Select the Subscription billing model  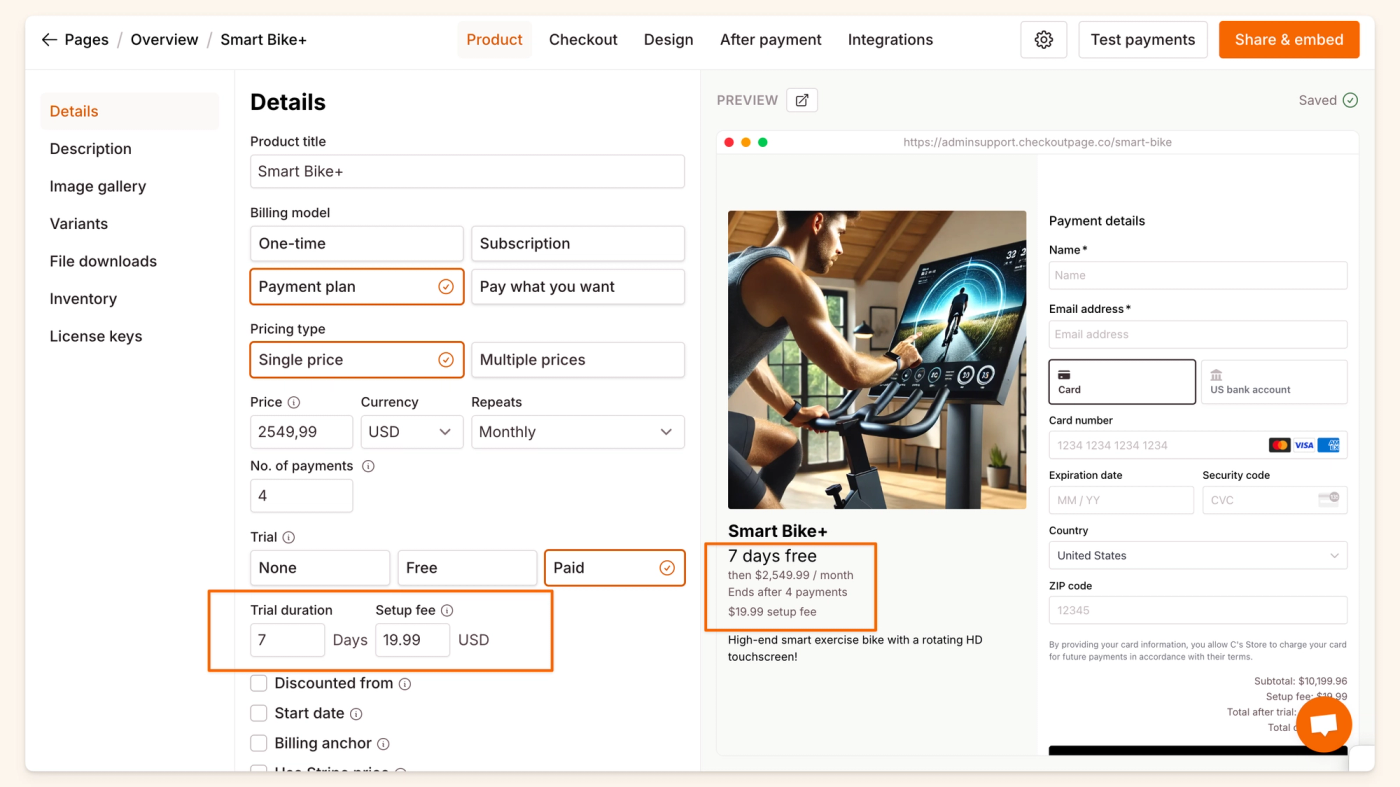578,244
